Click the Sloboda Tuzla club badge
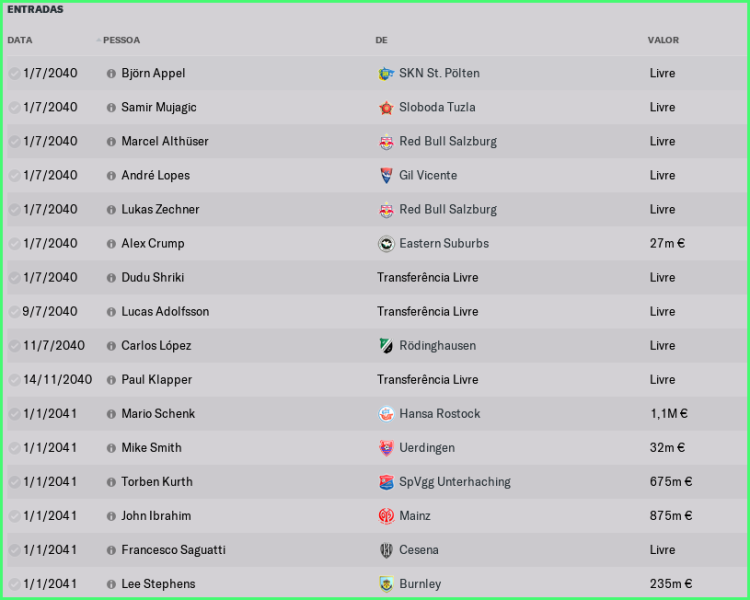 (x=386, y=107)
